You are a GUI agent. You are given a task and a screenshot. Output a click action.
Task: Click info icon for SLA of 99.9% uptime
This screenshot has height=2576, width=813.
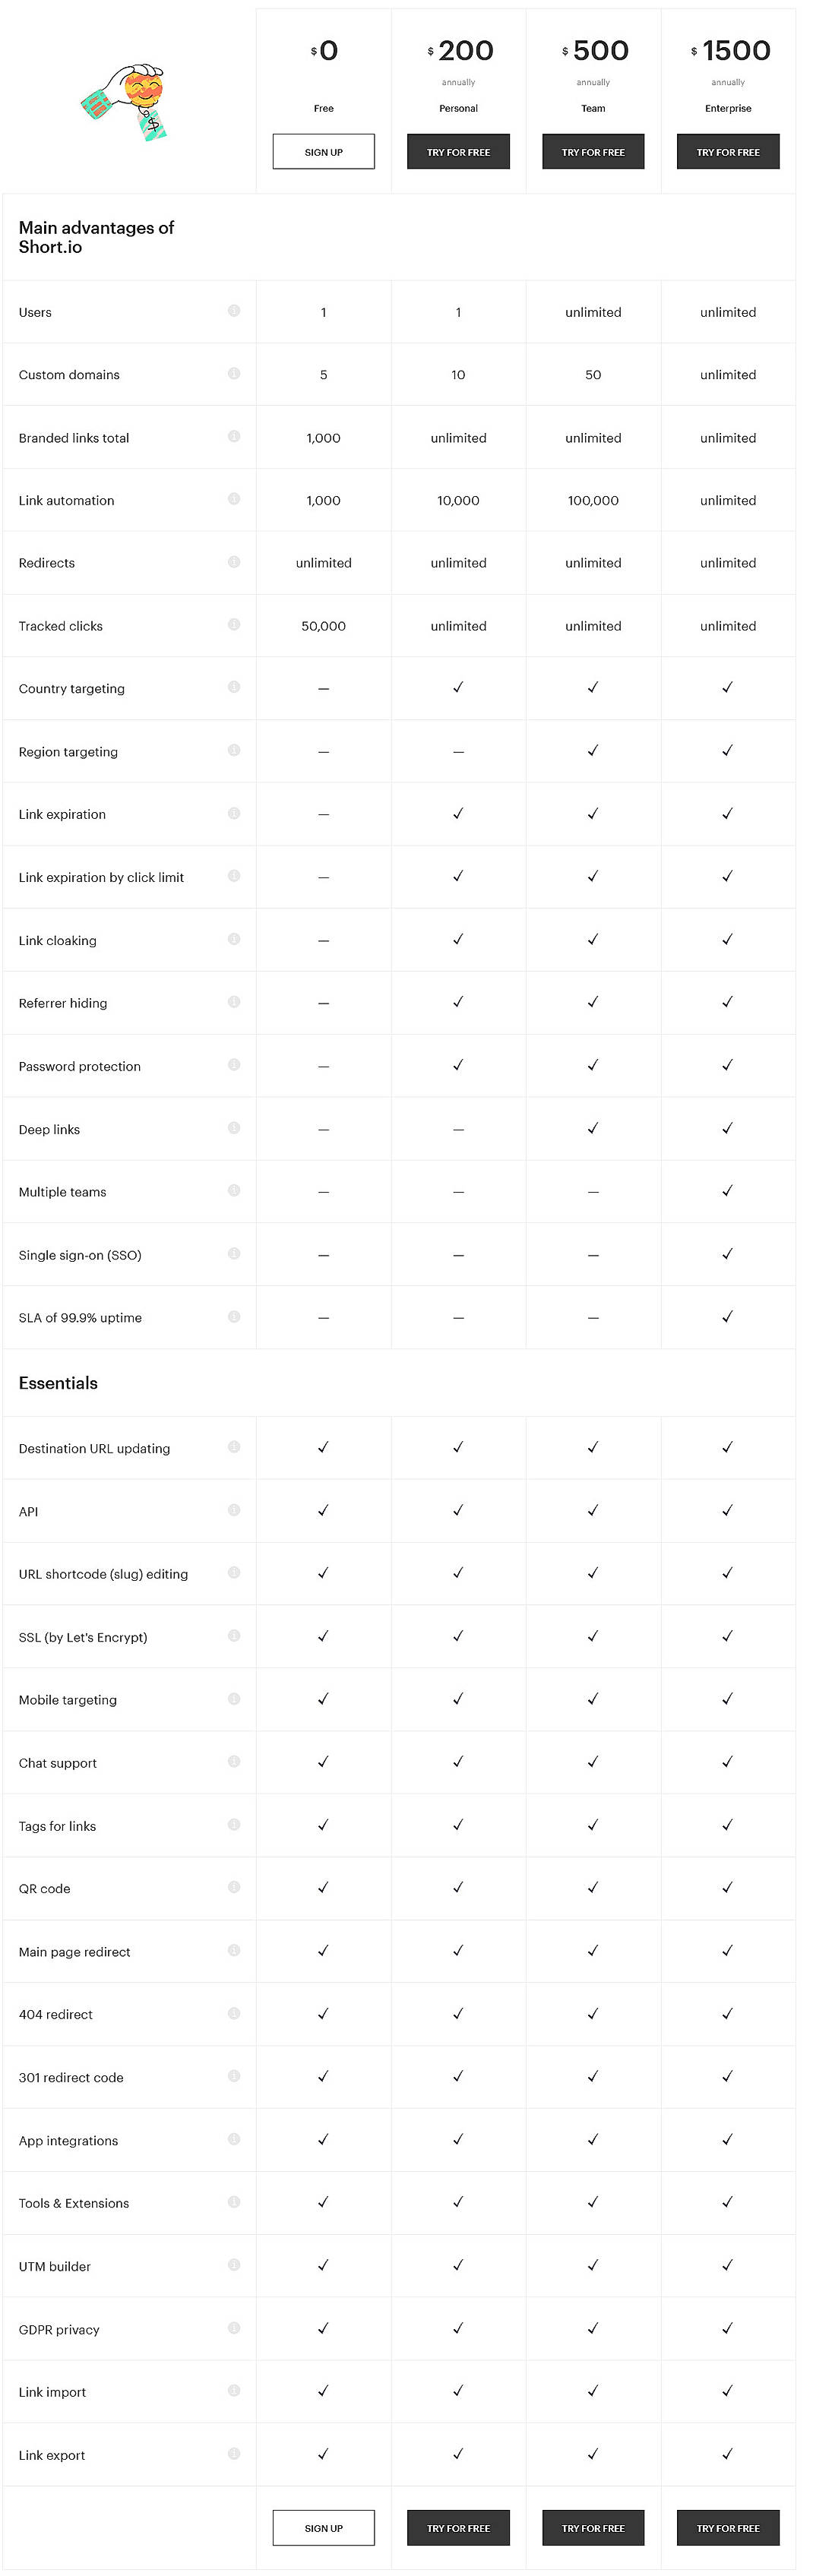234,1317
